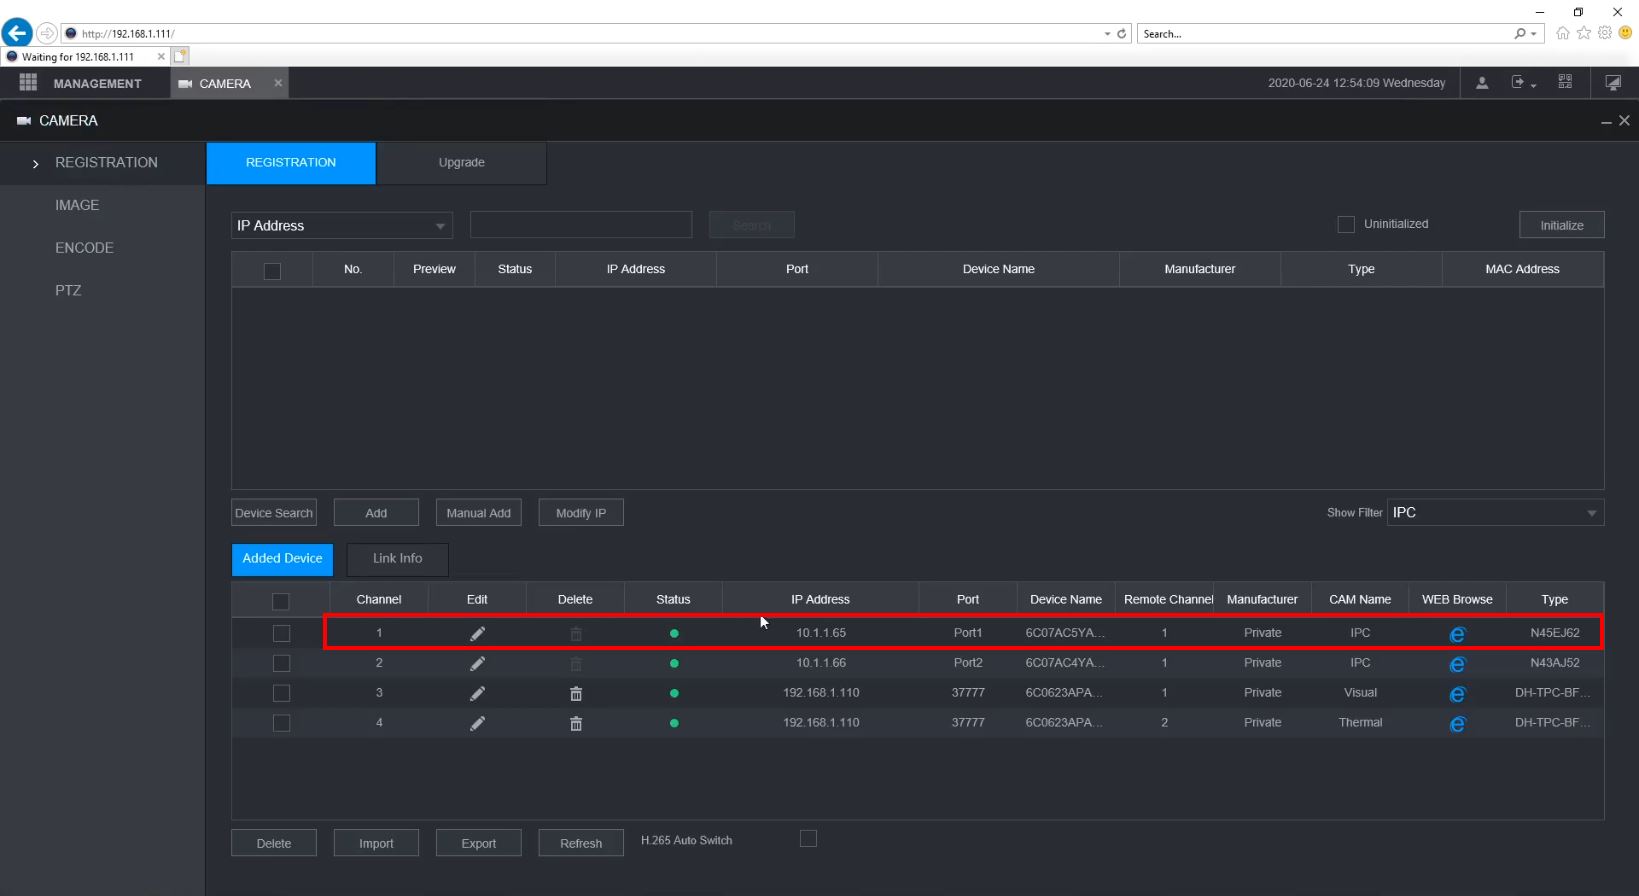Toggle the H.265 Auto Switch checkbox
The width and height of the screenshot is (1639, 896).
pyautogui.click(x=808, y=839)
